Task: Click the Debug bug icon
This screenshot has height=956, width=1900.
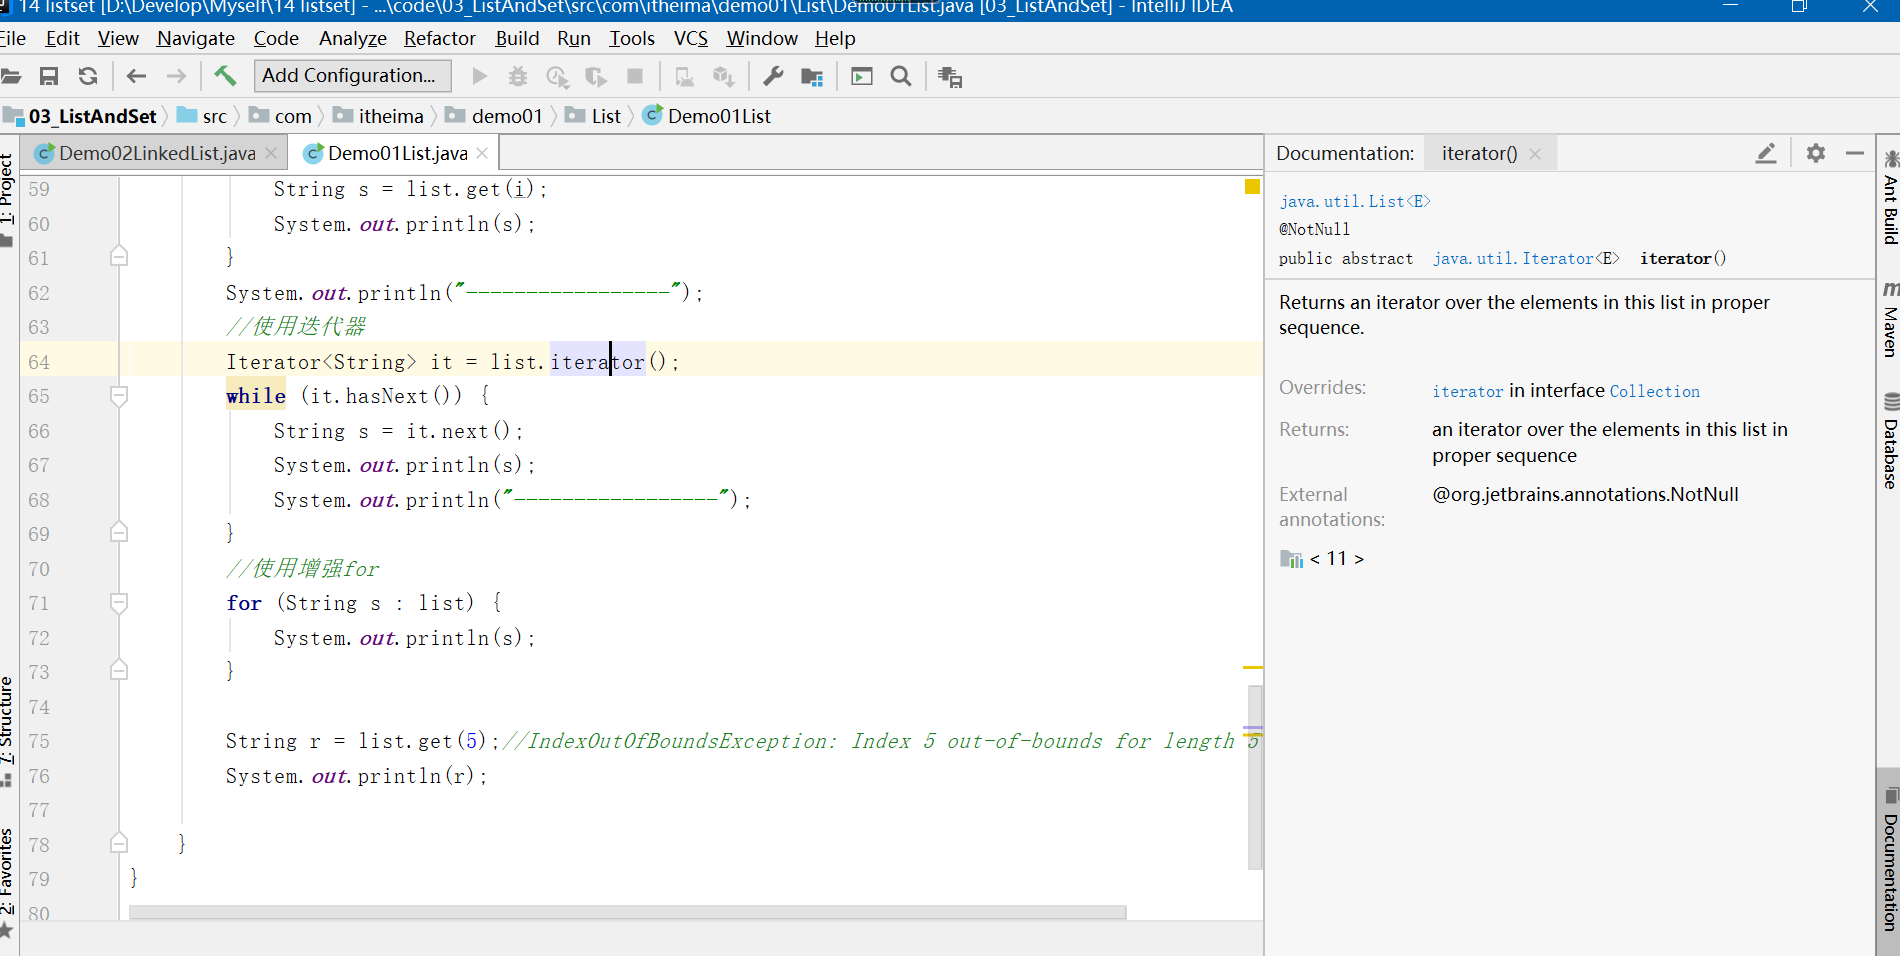Action: 518,76
